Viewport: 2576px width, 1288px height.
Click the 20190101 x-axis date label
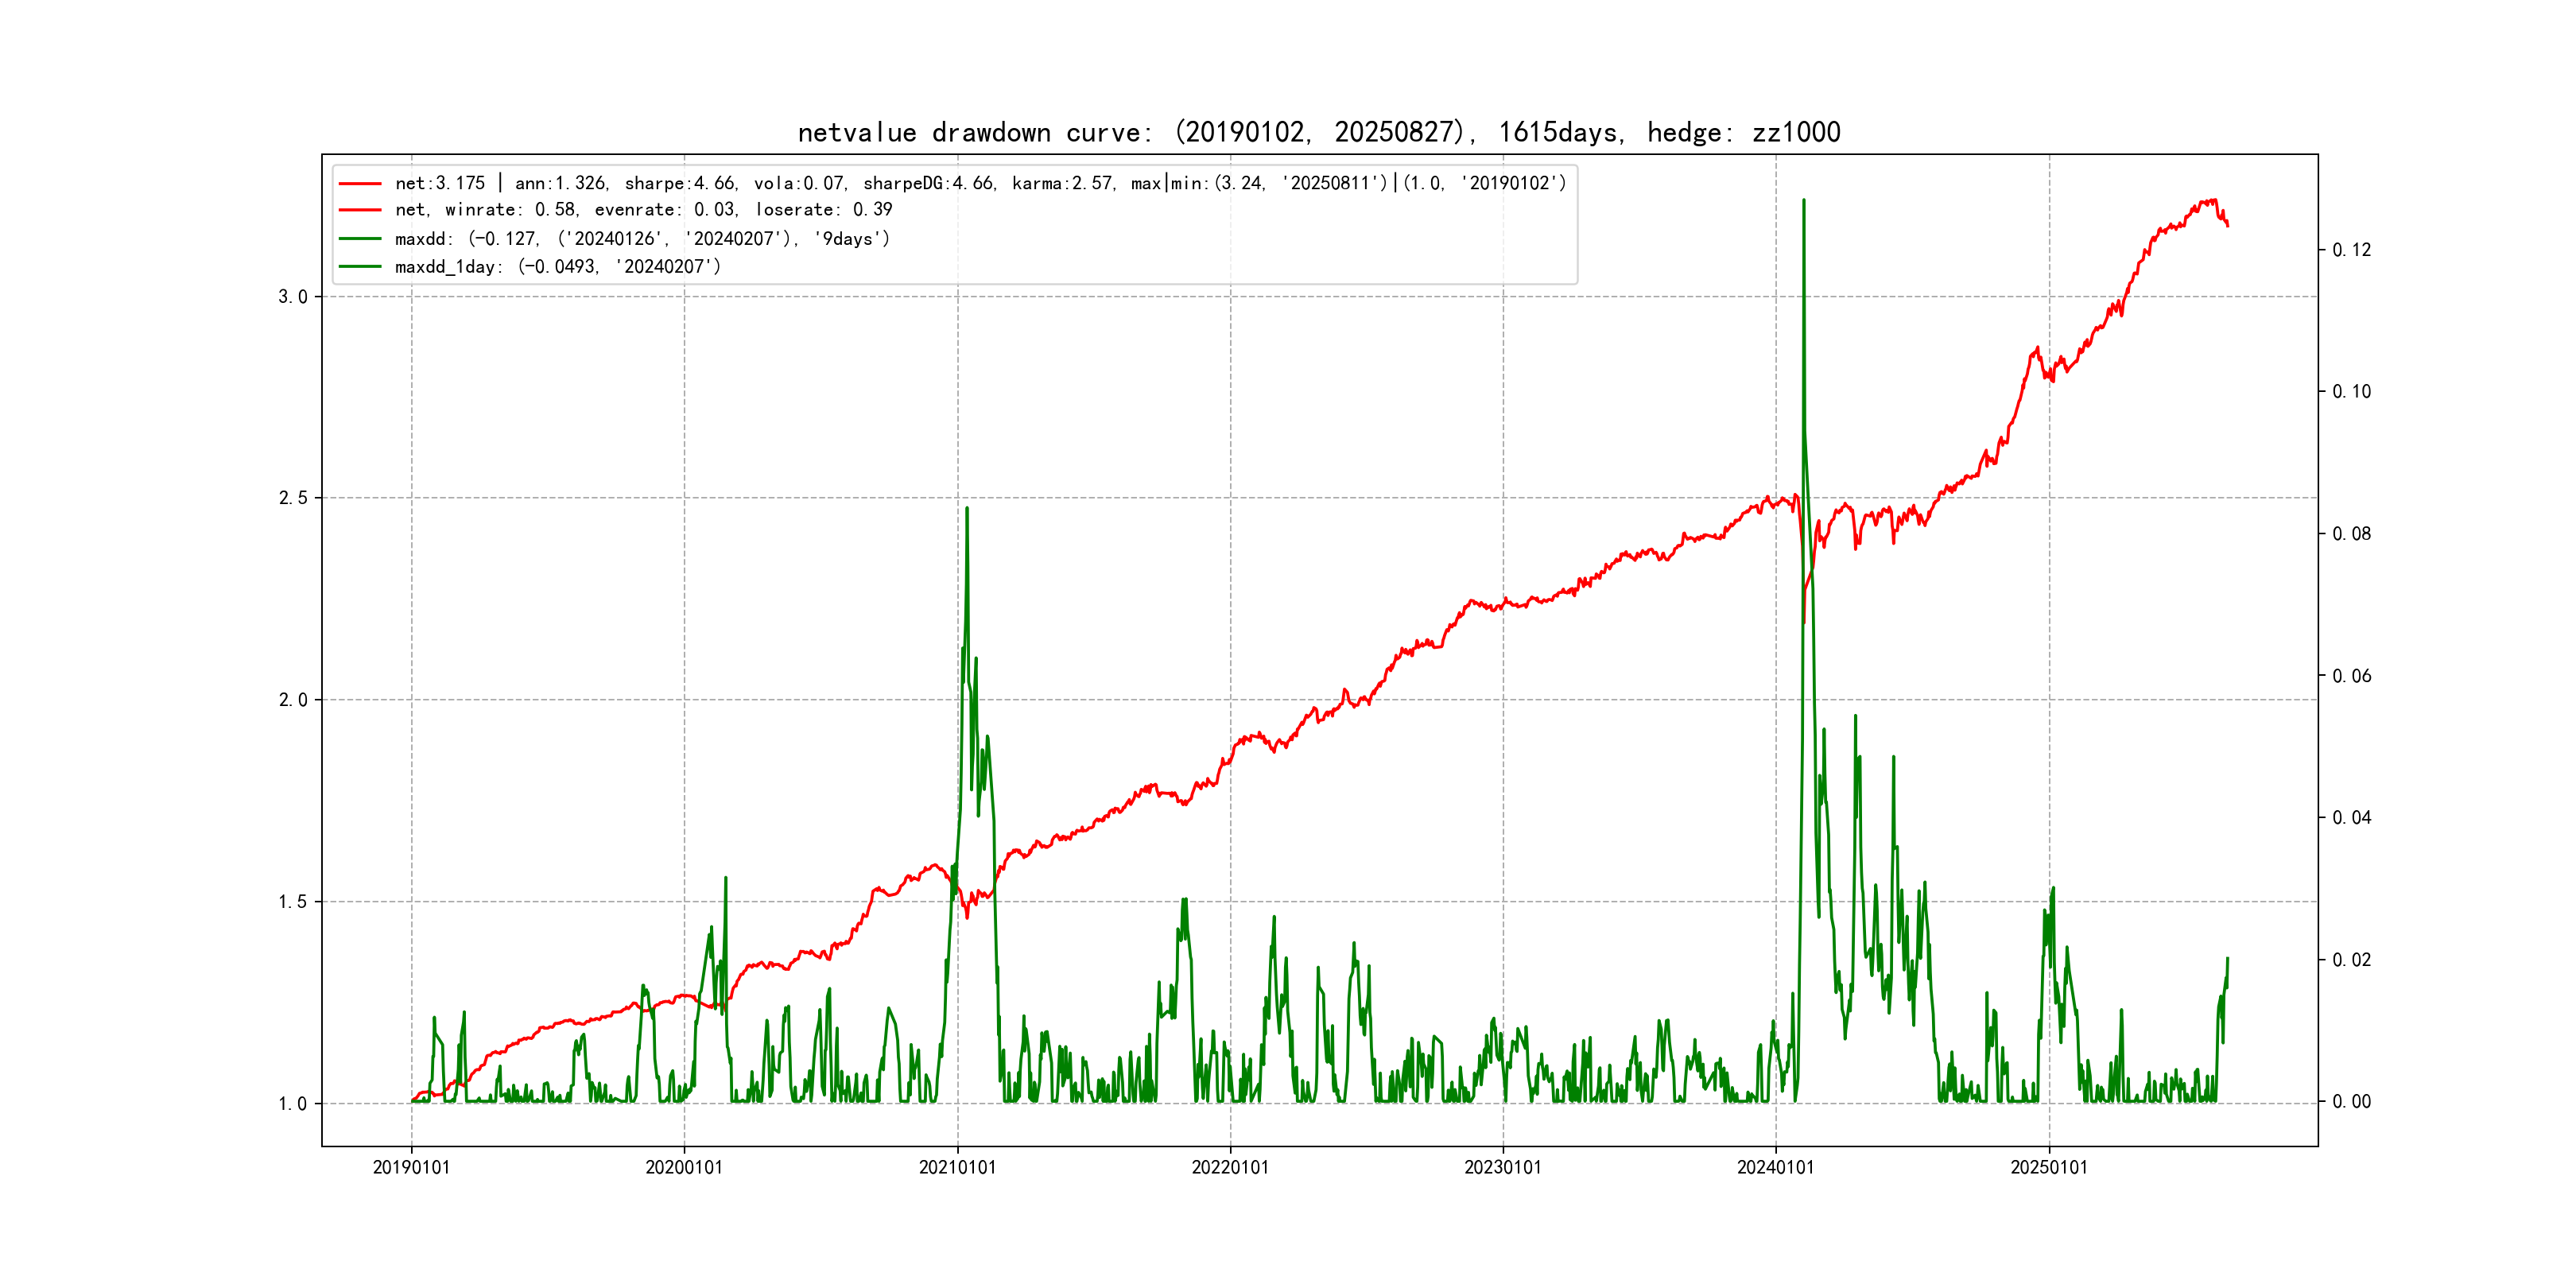click(411, 1168)
